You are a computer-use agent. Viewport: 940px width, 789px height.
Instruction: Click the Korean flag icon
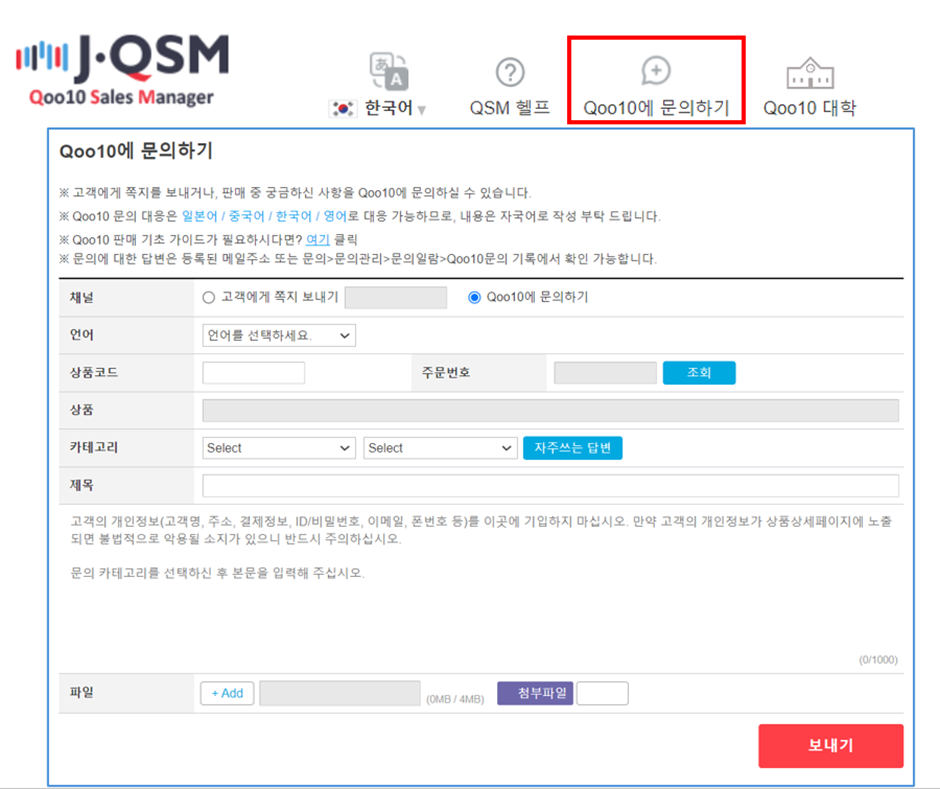pyautogui.click(x=343, y=109)
